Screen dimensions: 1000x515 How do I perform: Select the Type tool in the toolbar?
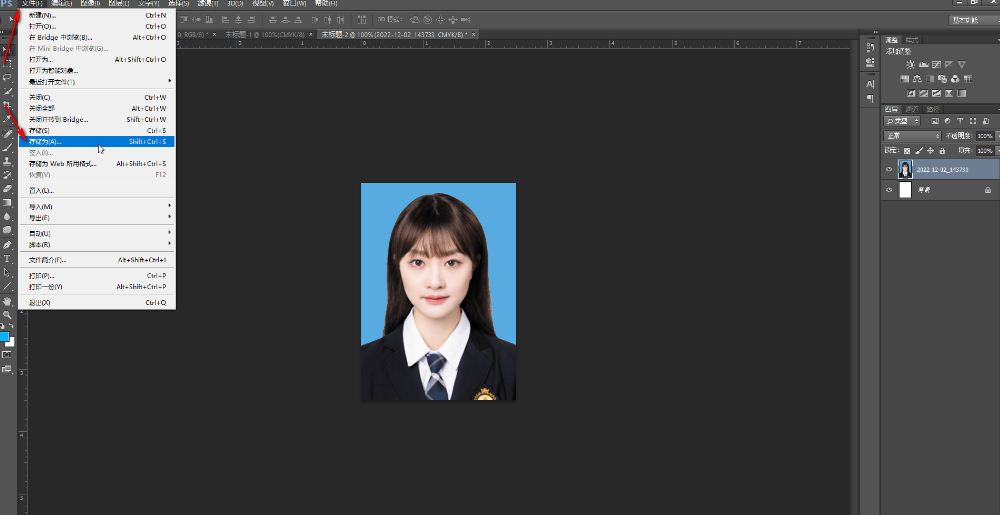coord(7,259)
